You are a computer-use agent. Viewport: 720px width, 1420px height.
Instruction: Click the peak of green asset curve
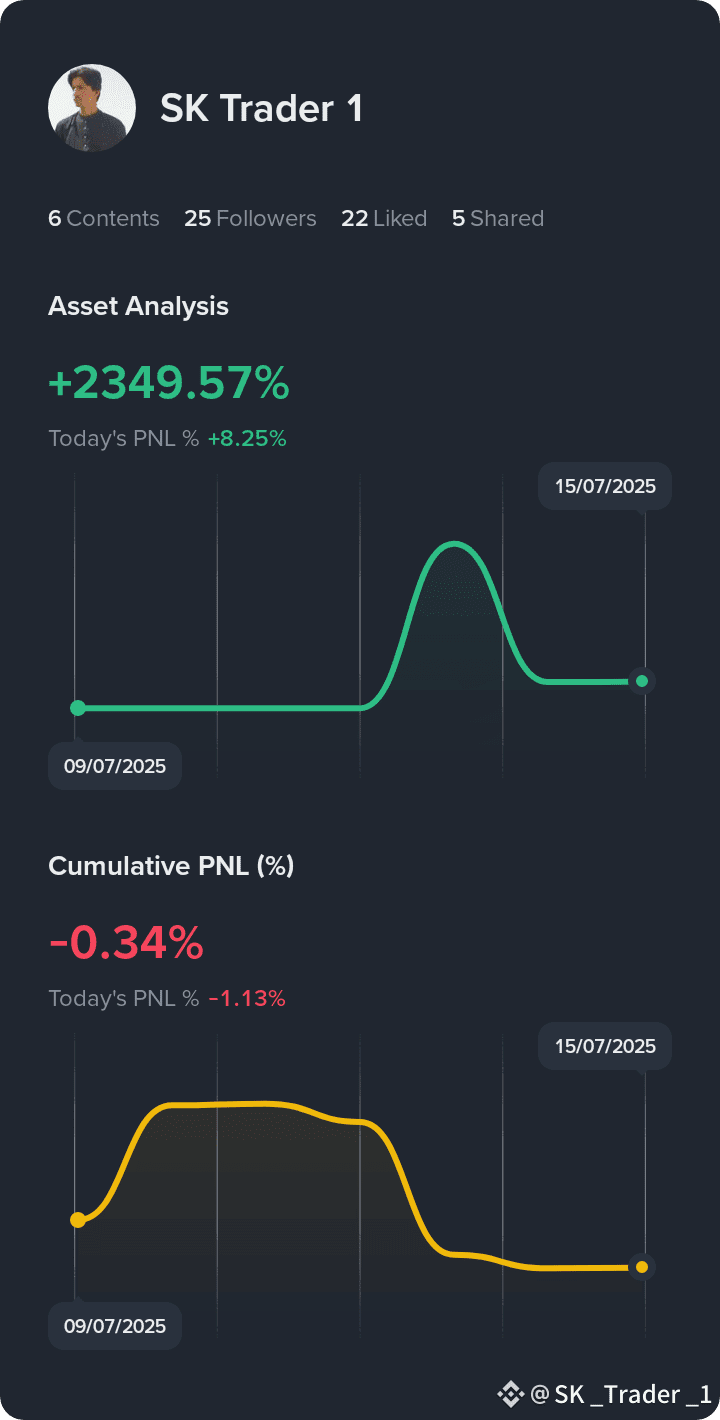click(456, 544)
